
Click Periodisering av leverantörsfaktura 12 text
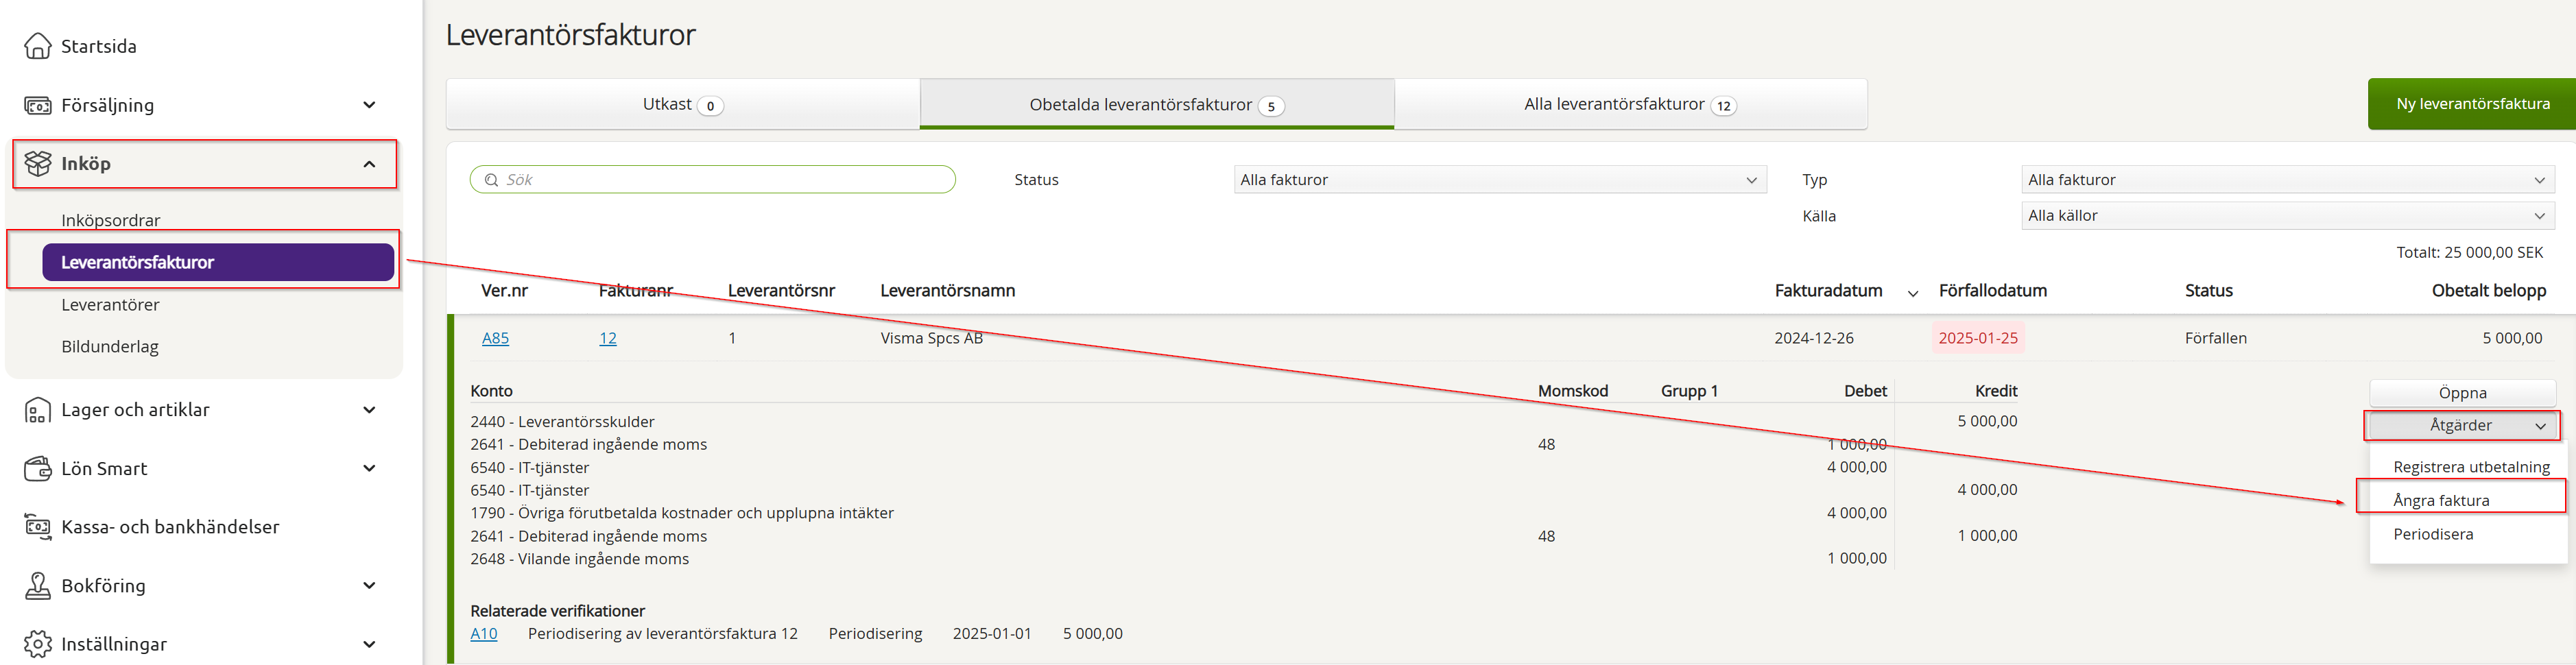[x=662, y=634]
